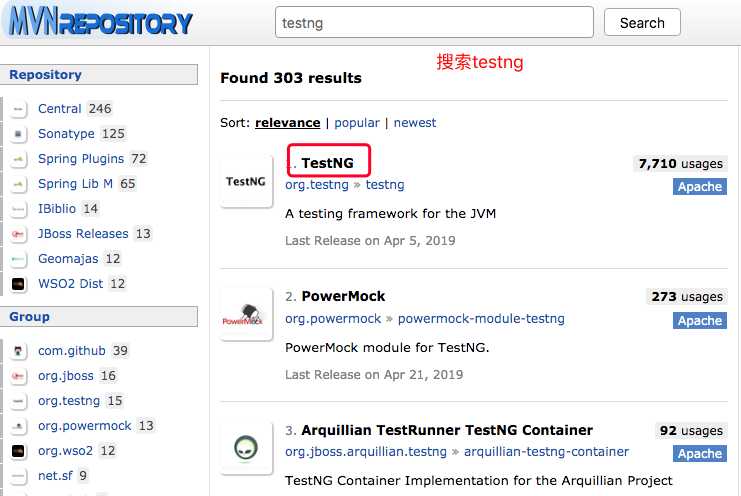
Task: Click the JBoss Releases icon
Action: 18,234
